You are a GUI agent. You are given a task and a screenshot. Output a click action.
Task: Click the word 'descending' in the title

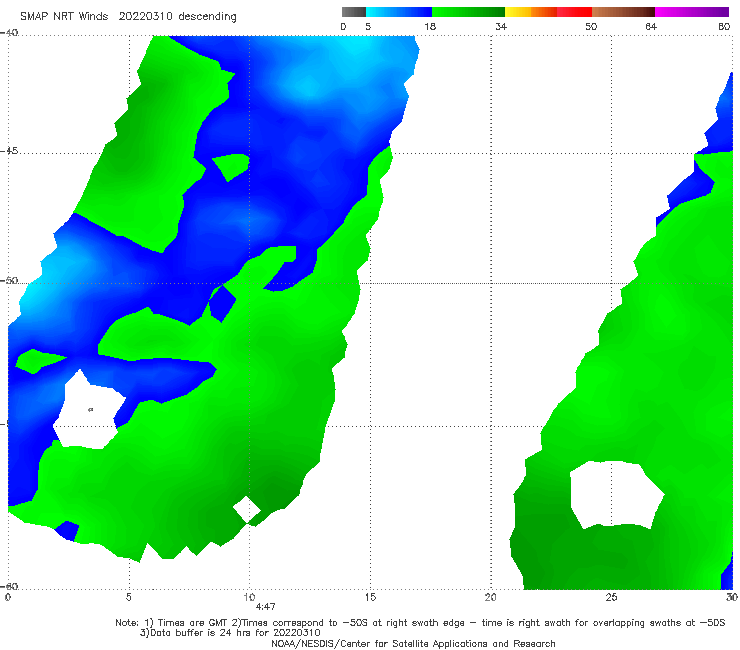coord(208,17)
